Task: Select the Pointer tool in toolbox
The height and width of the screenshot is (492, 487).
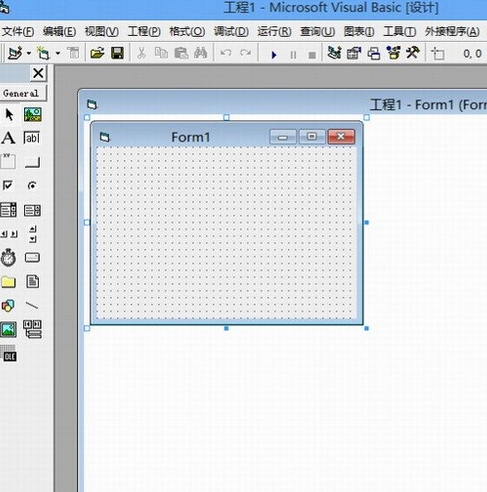Action: coord(9,114)
